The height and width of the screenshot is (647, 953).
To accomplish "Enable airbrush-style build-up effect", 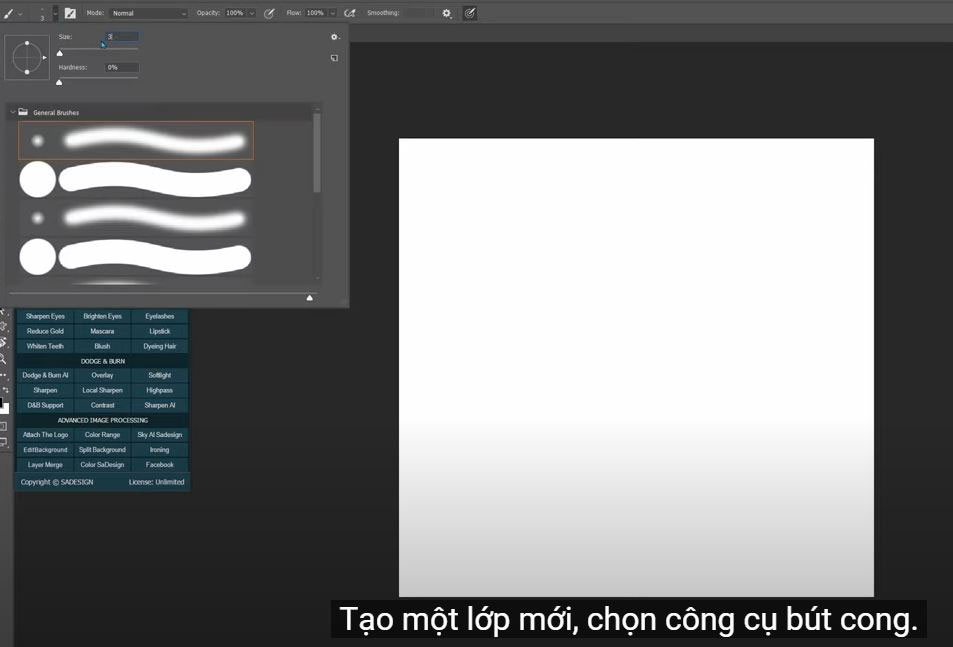I will pos(349,13).
